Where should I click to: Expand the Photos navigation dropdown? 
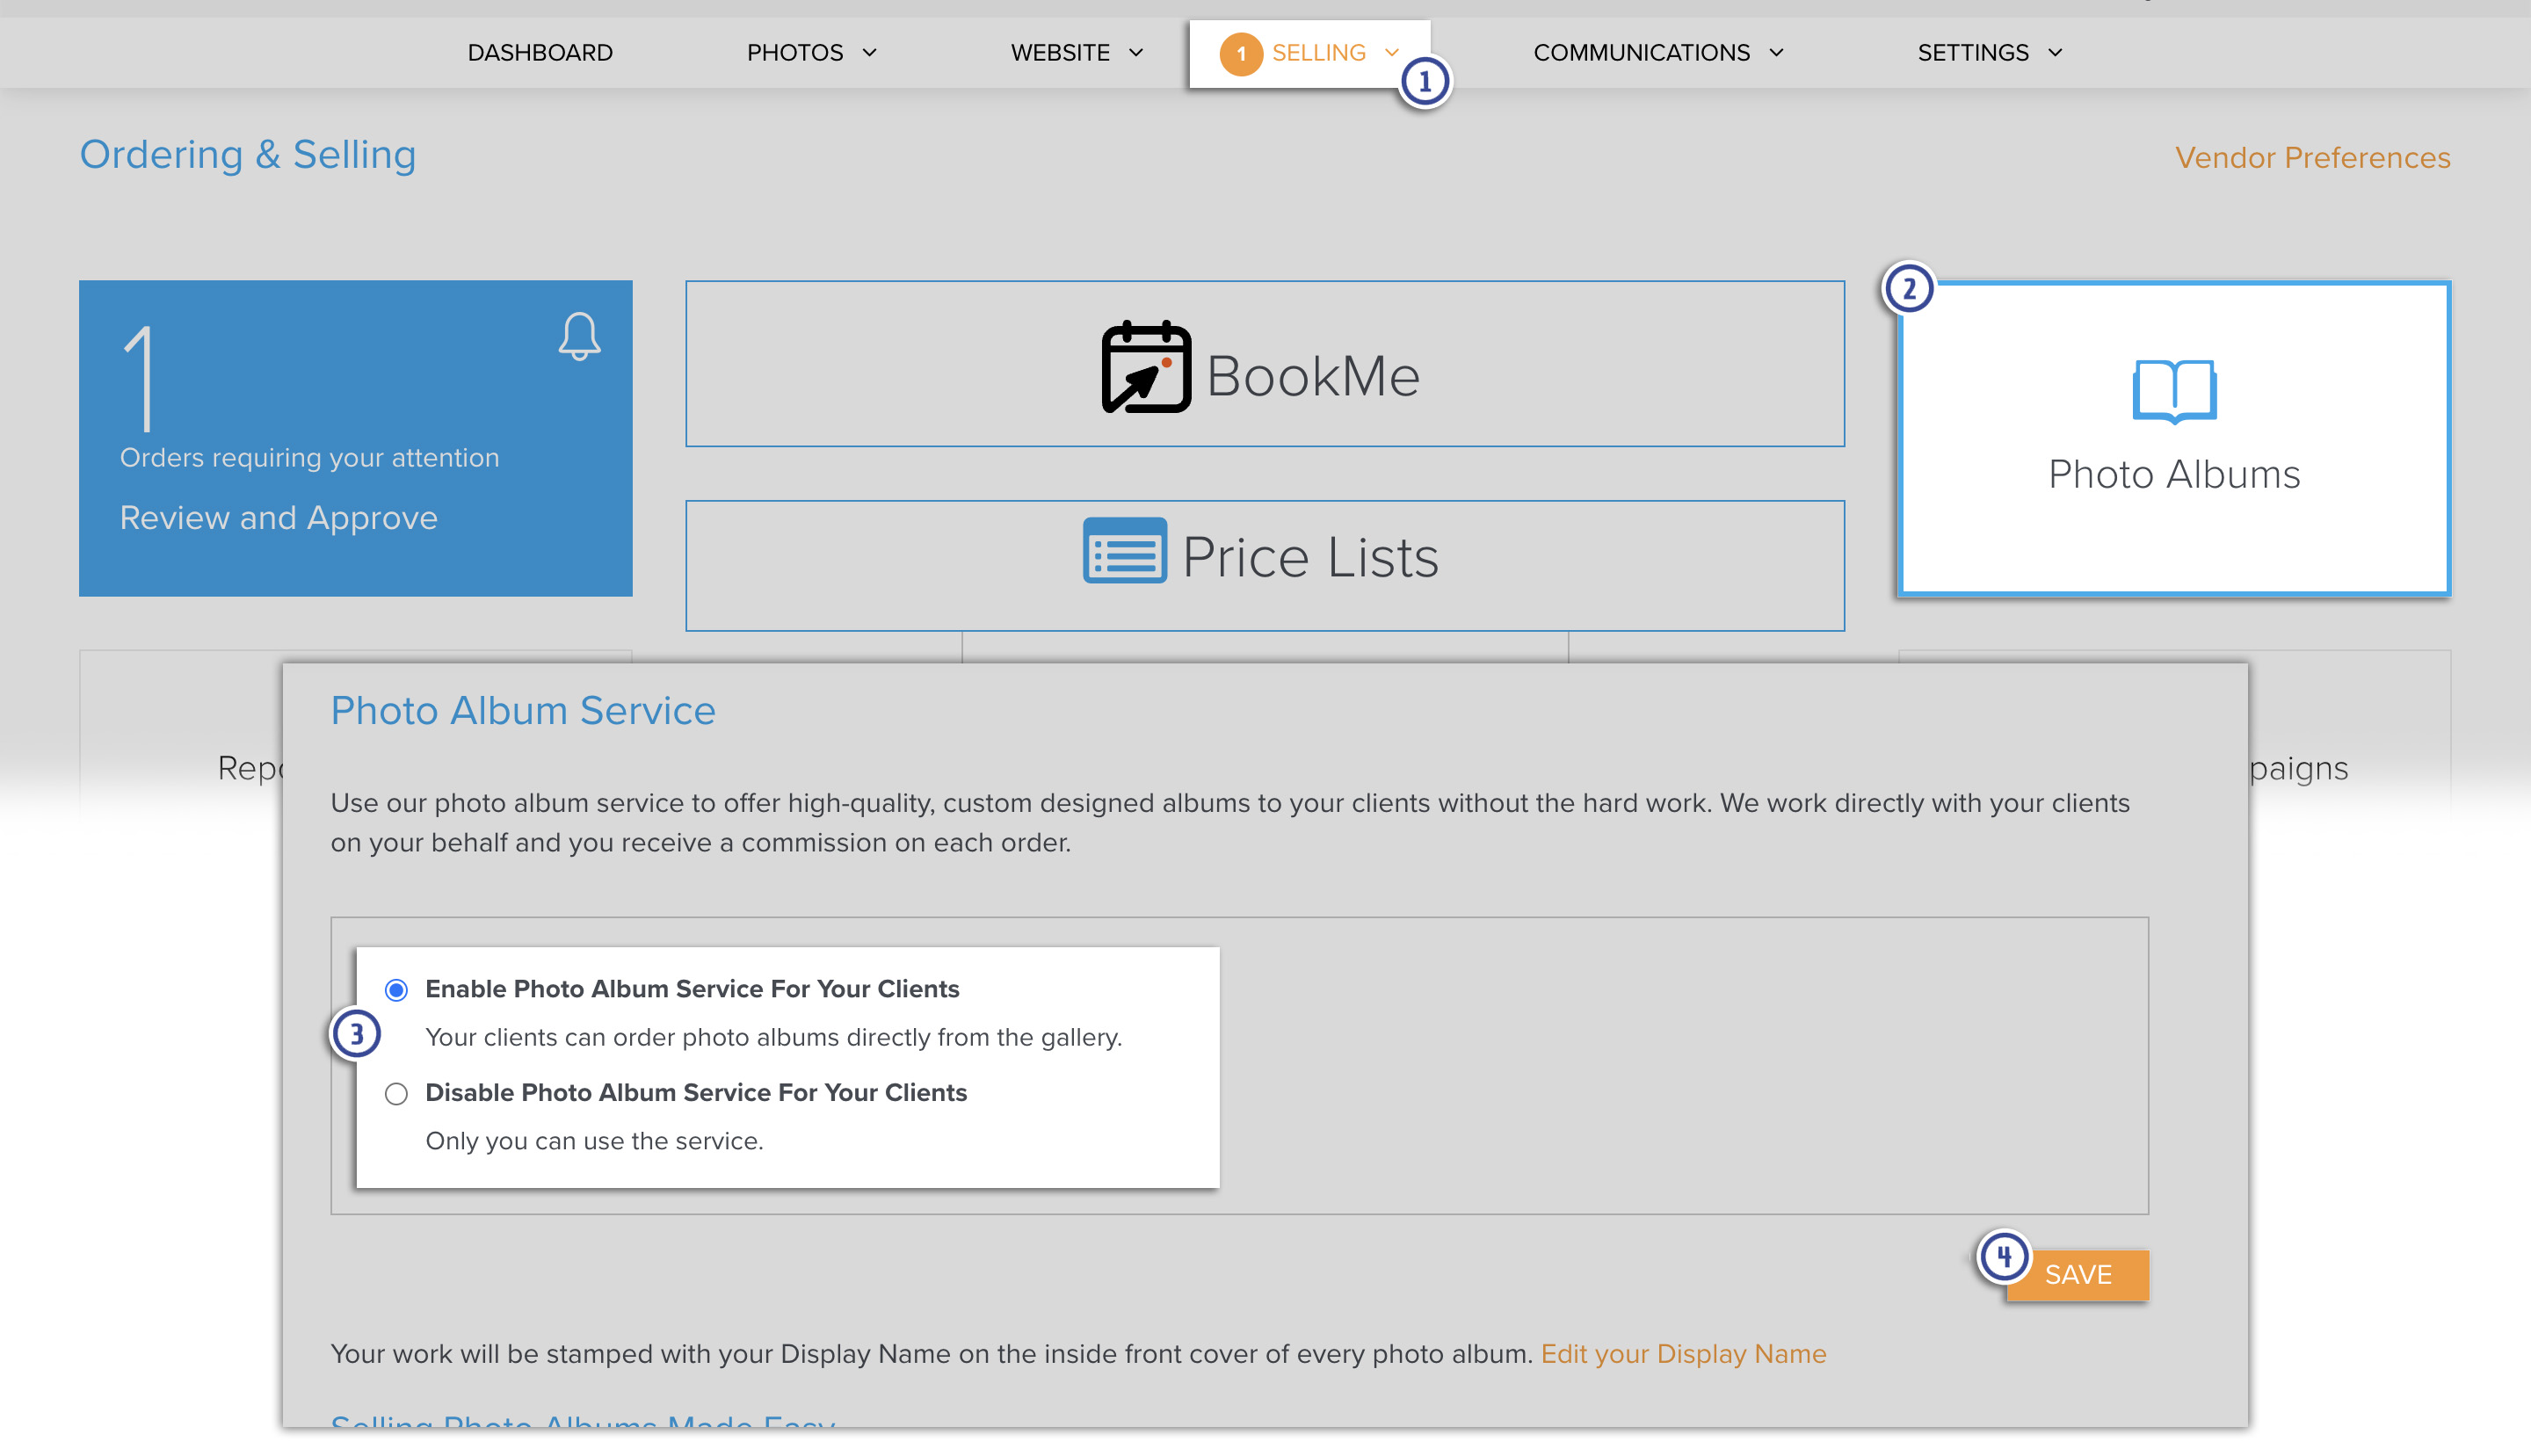pyautogui.click(x=810, y=52)
